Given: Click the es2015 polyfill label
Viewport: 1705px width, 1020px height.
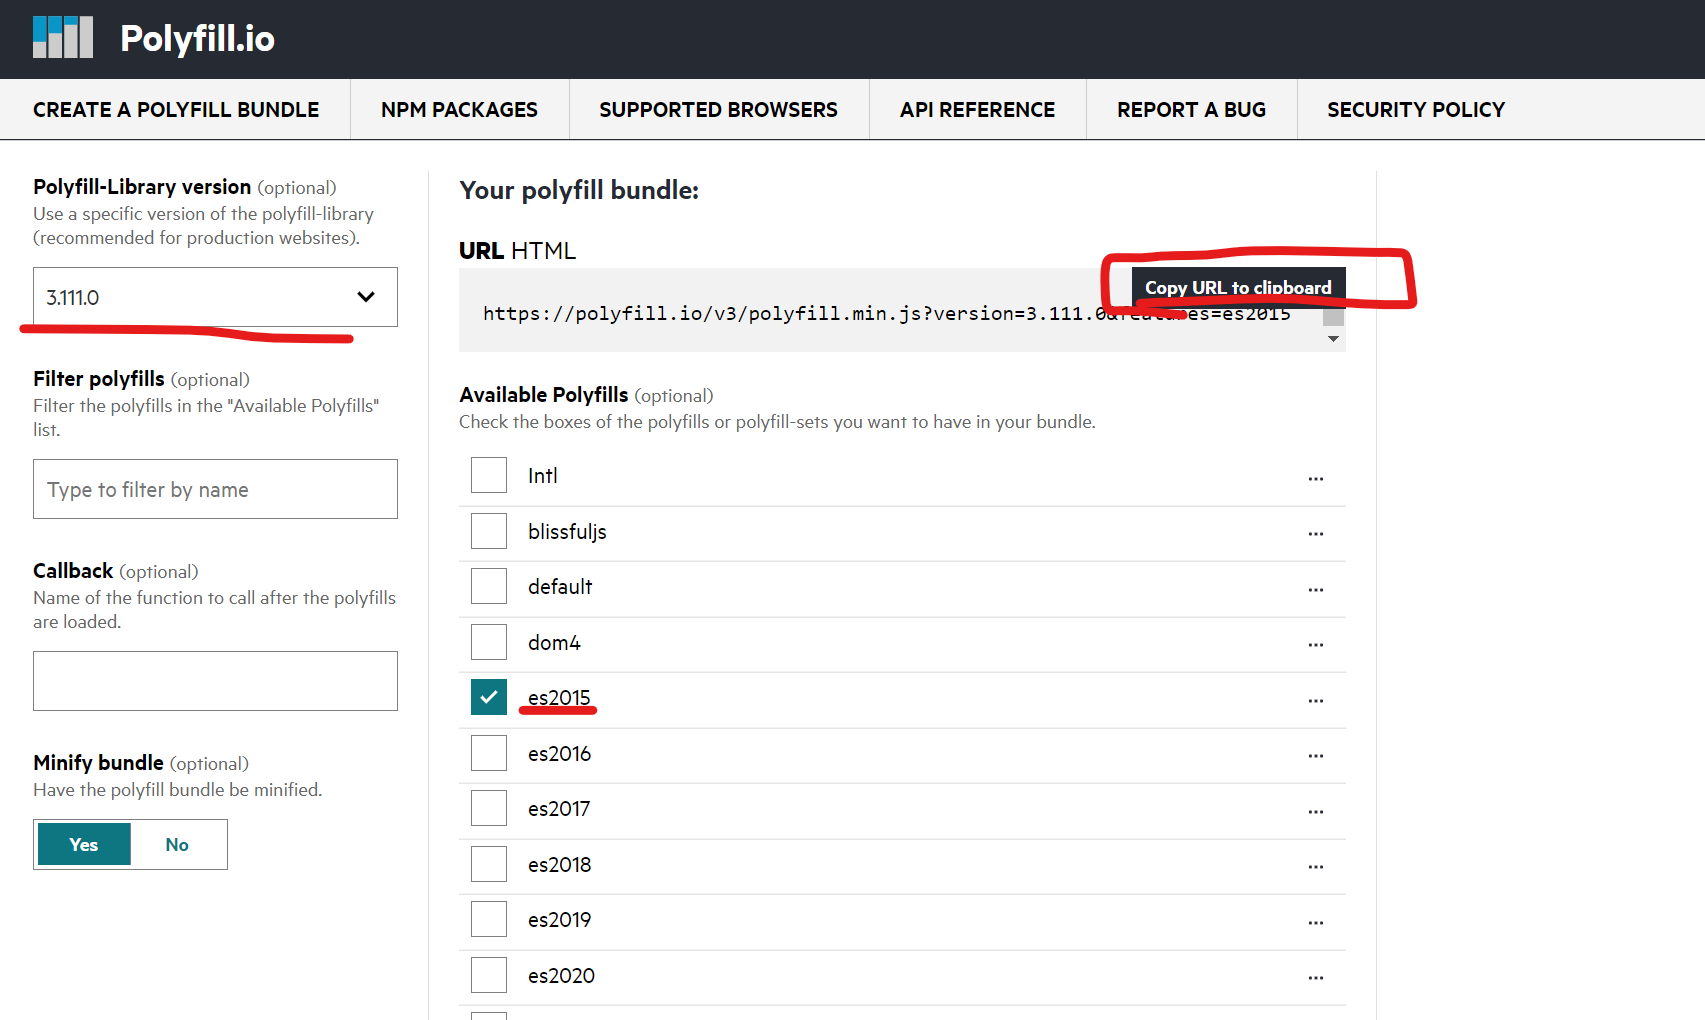Looking at the screenshot, I should pyautogui.click(x=559, y=697).
